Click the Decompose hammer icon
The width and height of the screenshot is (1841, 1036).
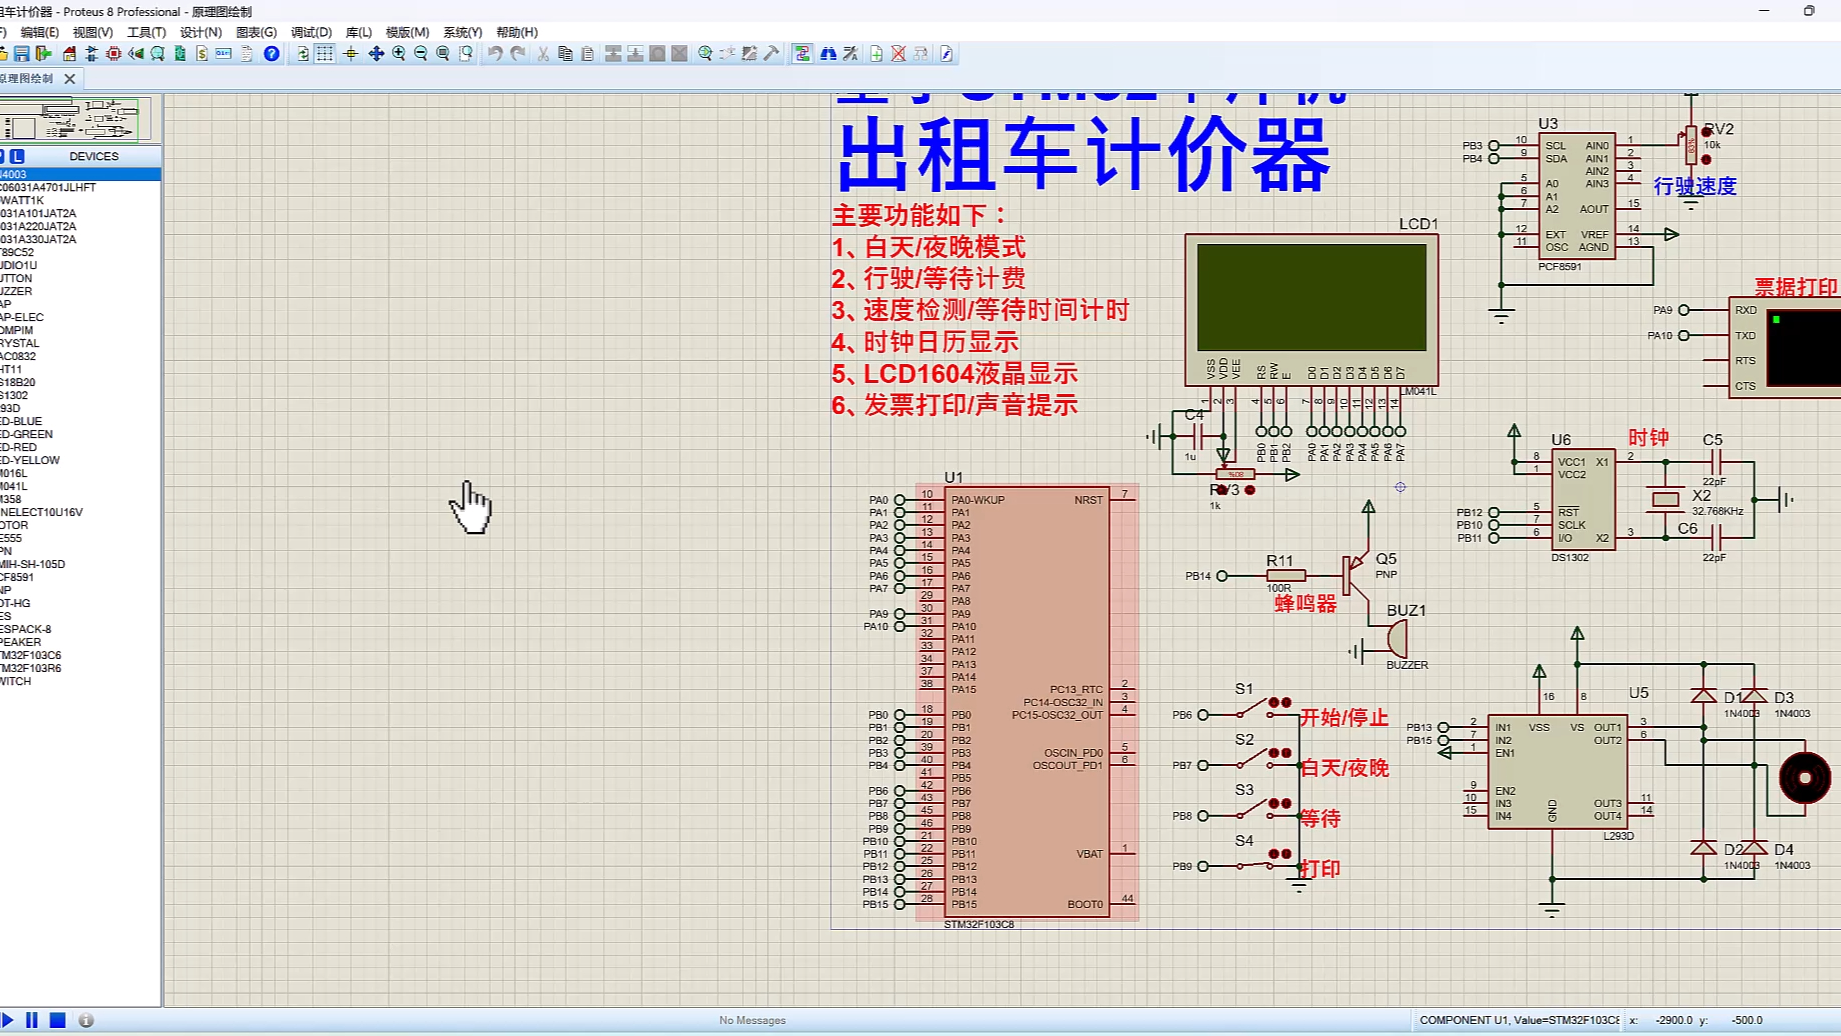[x=771, y=54]
